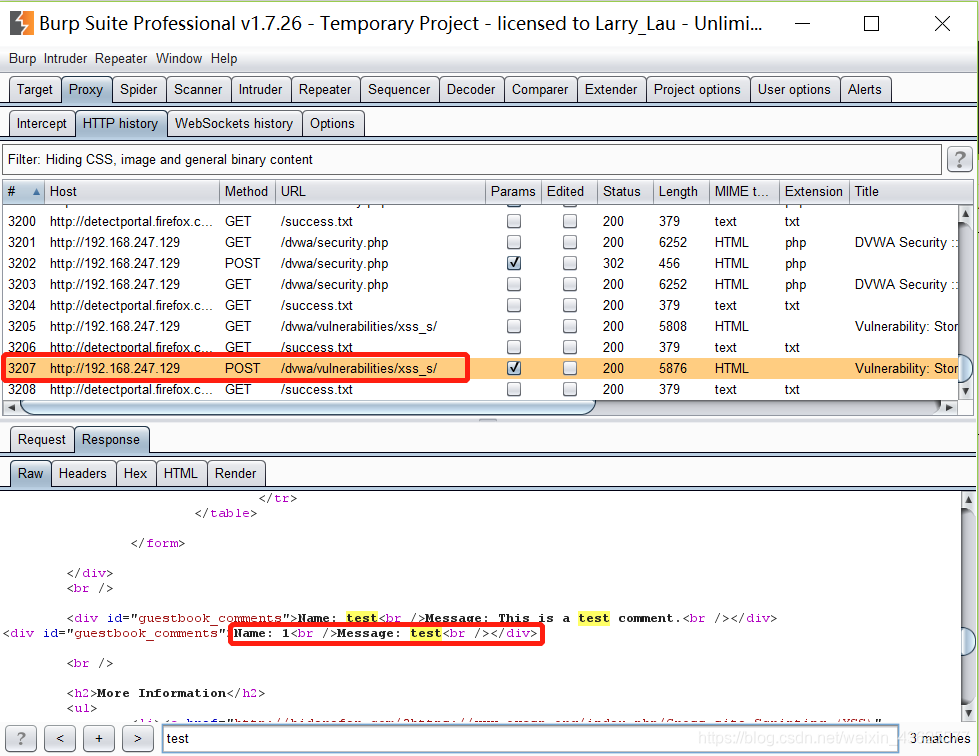Open the filter help question-mark button

pos(960,159)
